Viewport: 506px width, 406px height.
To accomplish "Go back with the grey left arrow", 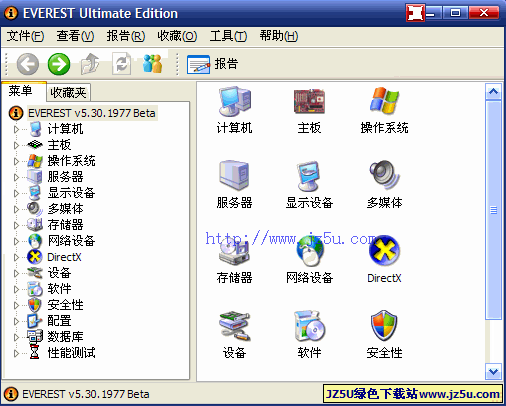I will point(28,64).
